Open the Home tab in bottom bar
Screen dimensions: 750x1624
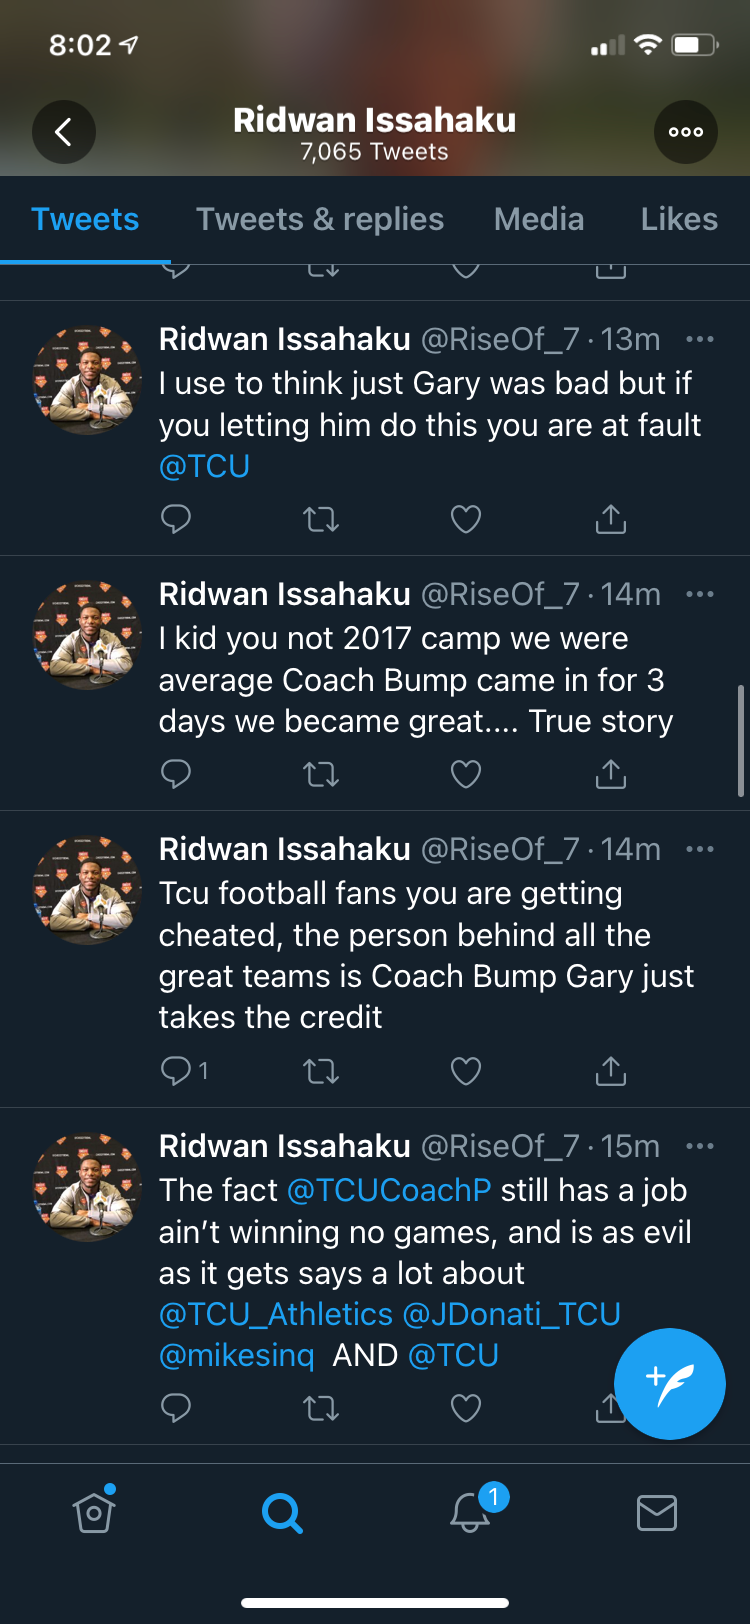94,1512
